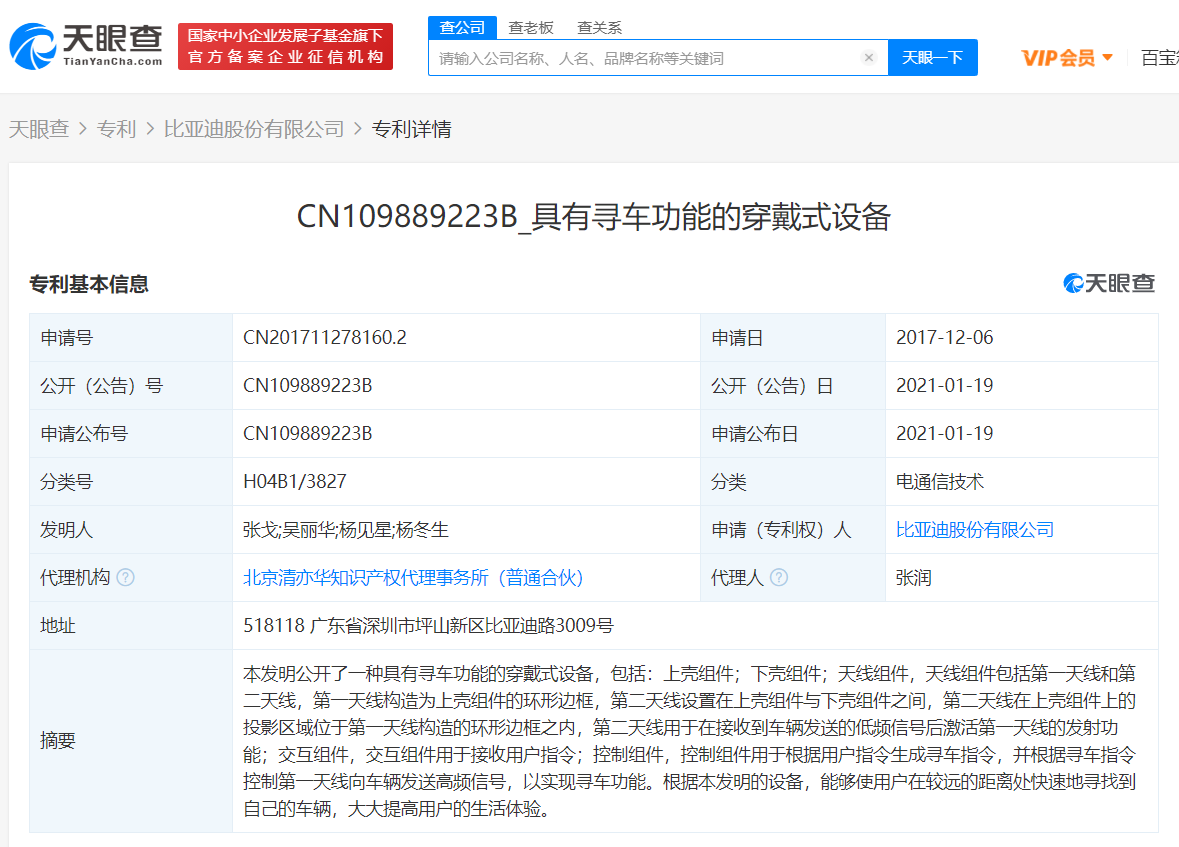Open applicant link 比亚迪股份有限公司 in the table
The height and width of the screenshot is (847, 1179).
974,530
